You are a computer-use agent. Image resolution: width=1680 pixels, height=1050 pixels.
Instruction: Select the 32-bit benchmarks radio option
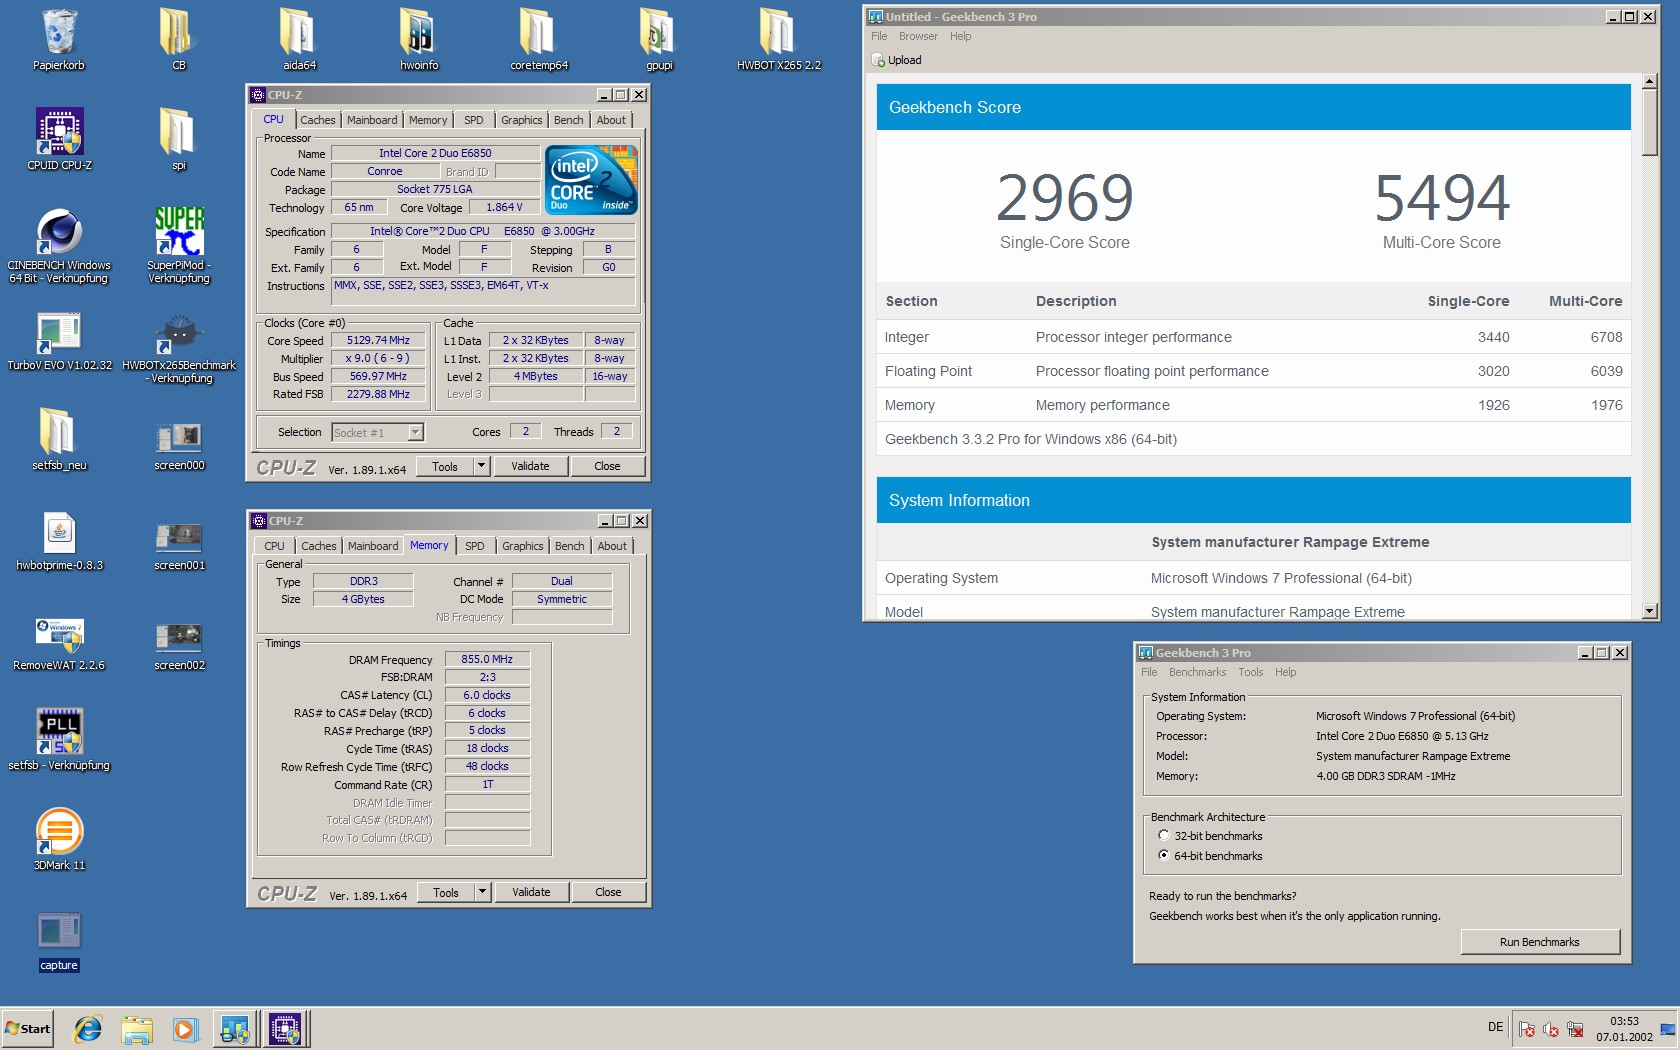click(1163, 835)
